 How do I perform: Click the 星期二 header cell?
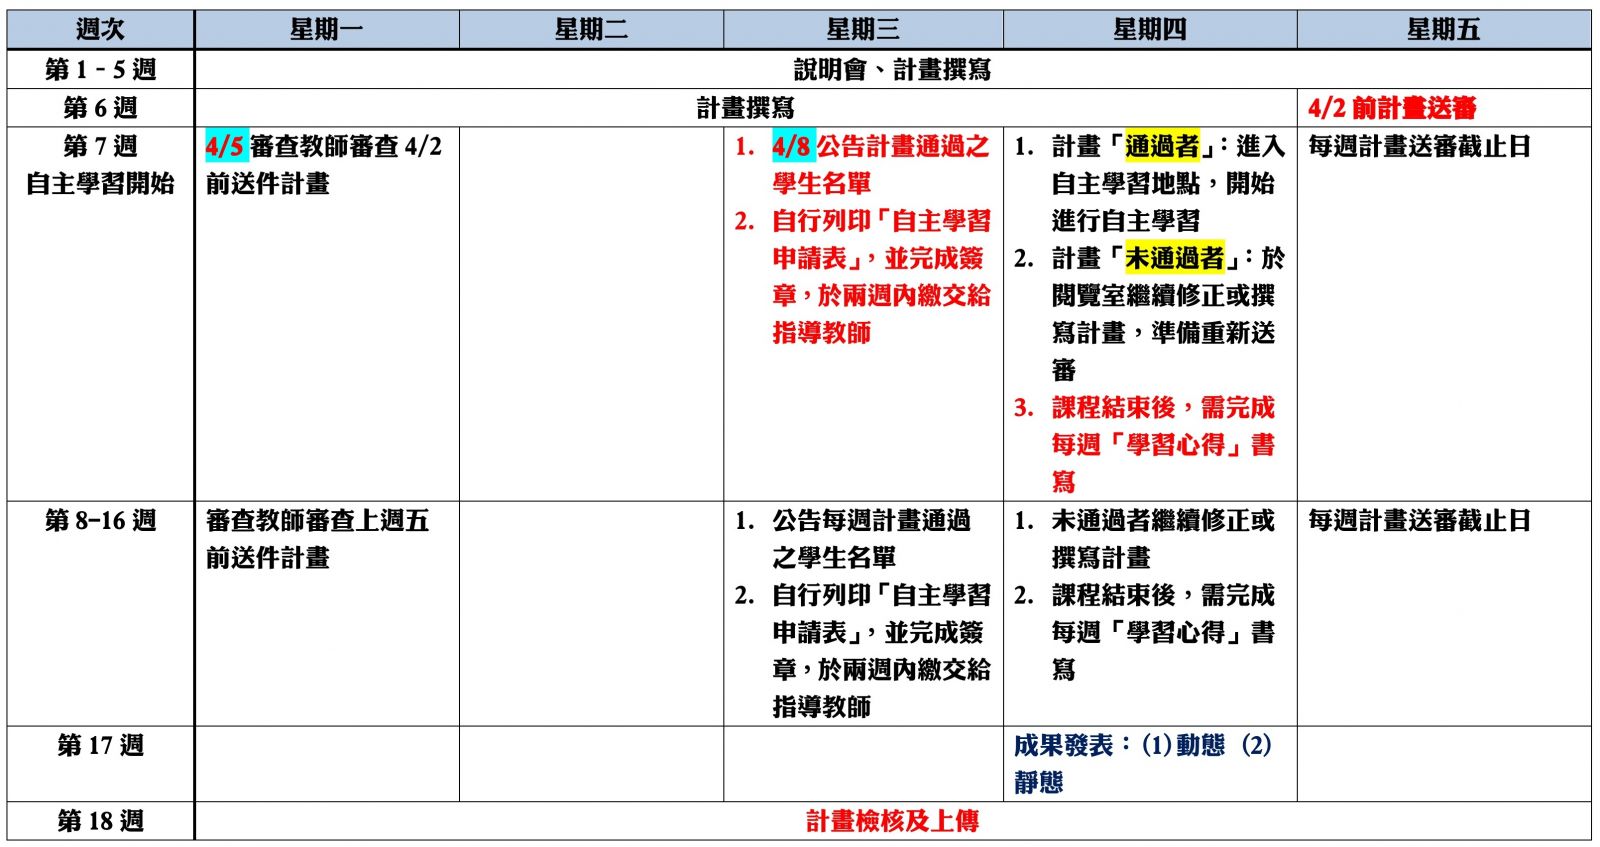pos(591,30)
